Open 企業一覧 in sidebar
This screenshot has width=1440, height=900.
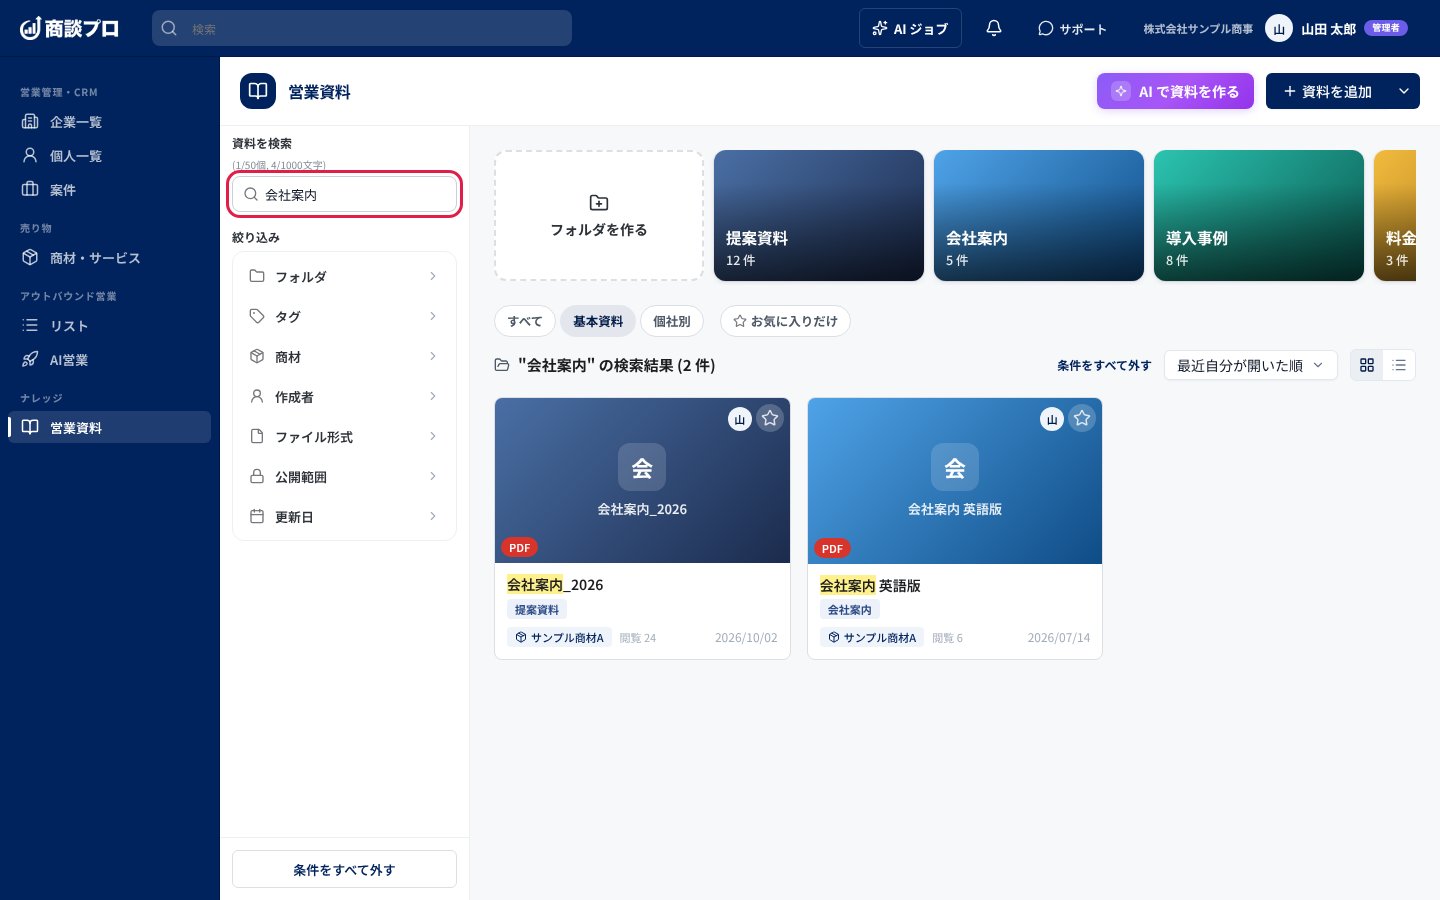click(110, 122)
